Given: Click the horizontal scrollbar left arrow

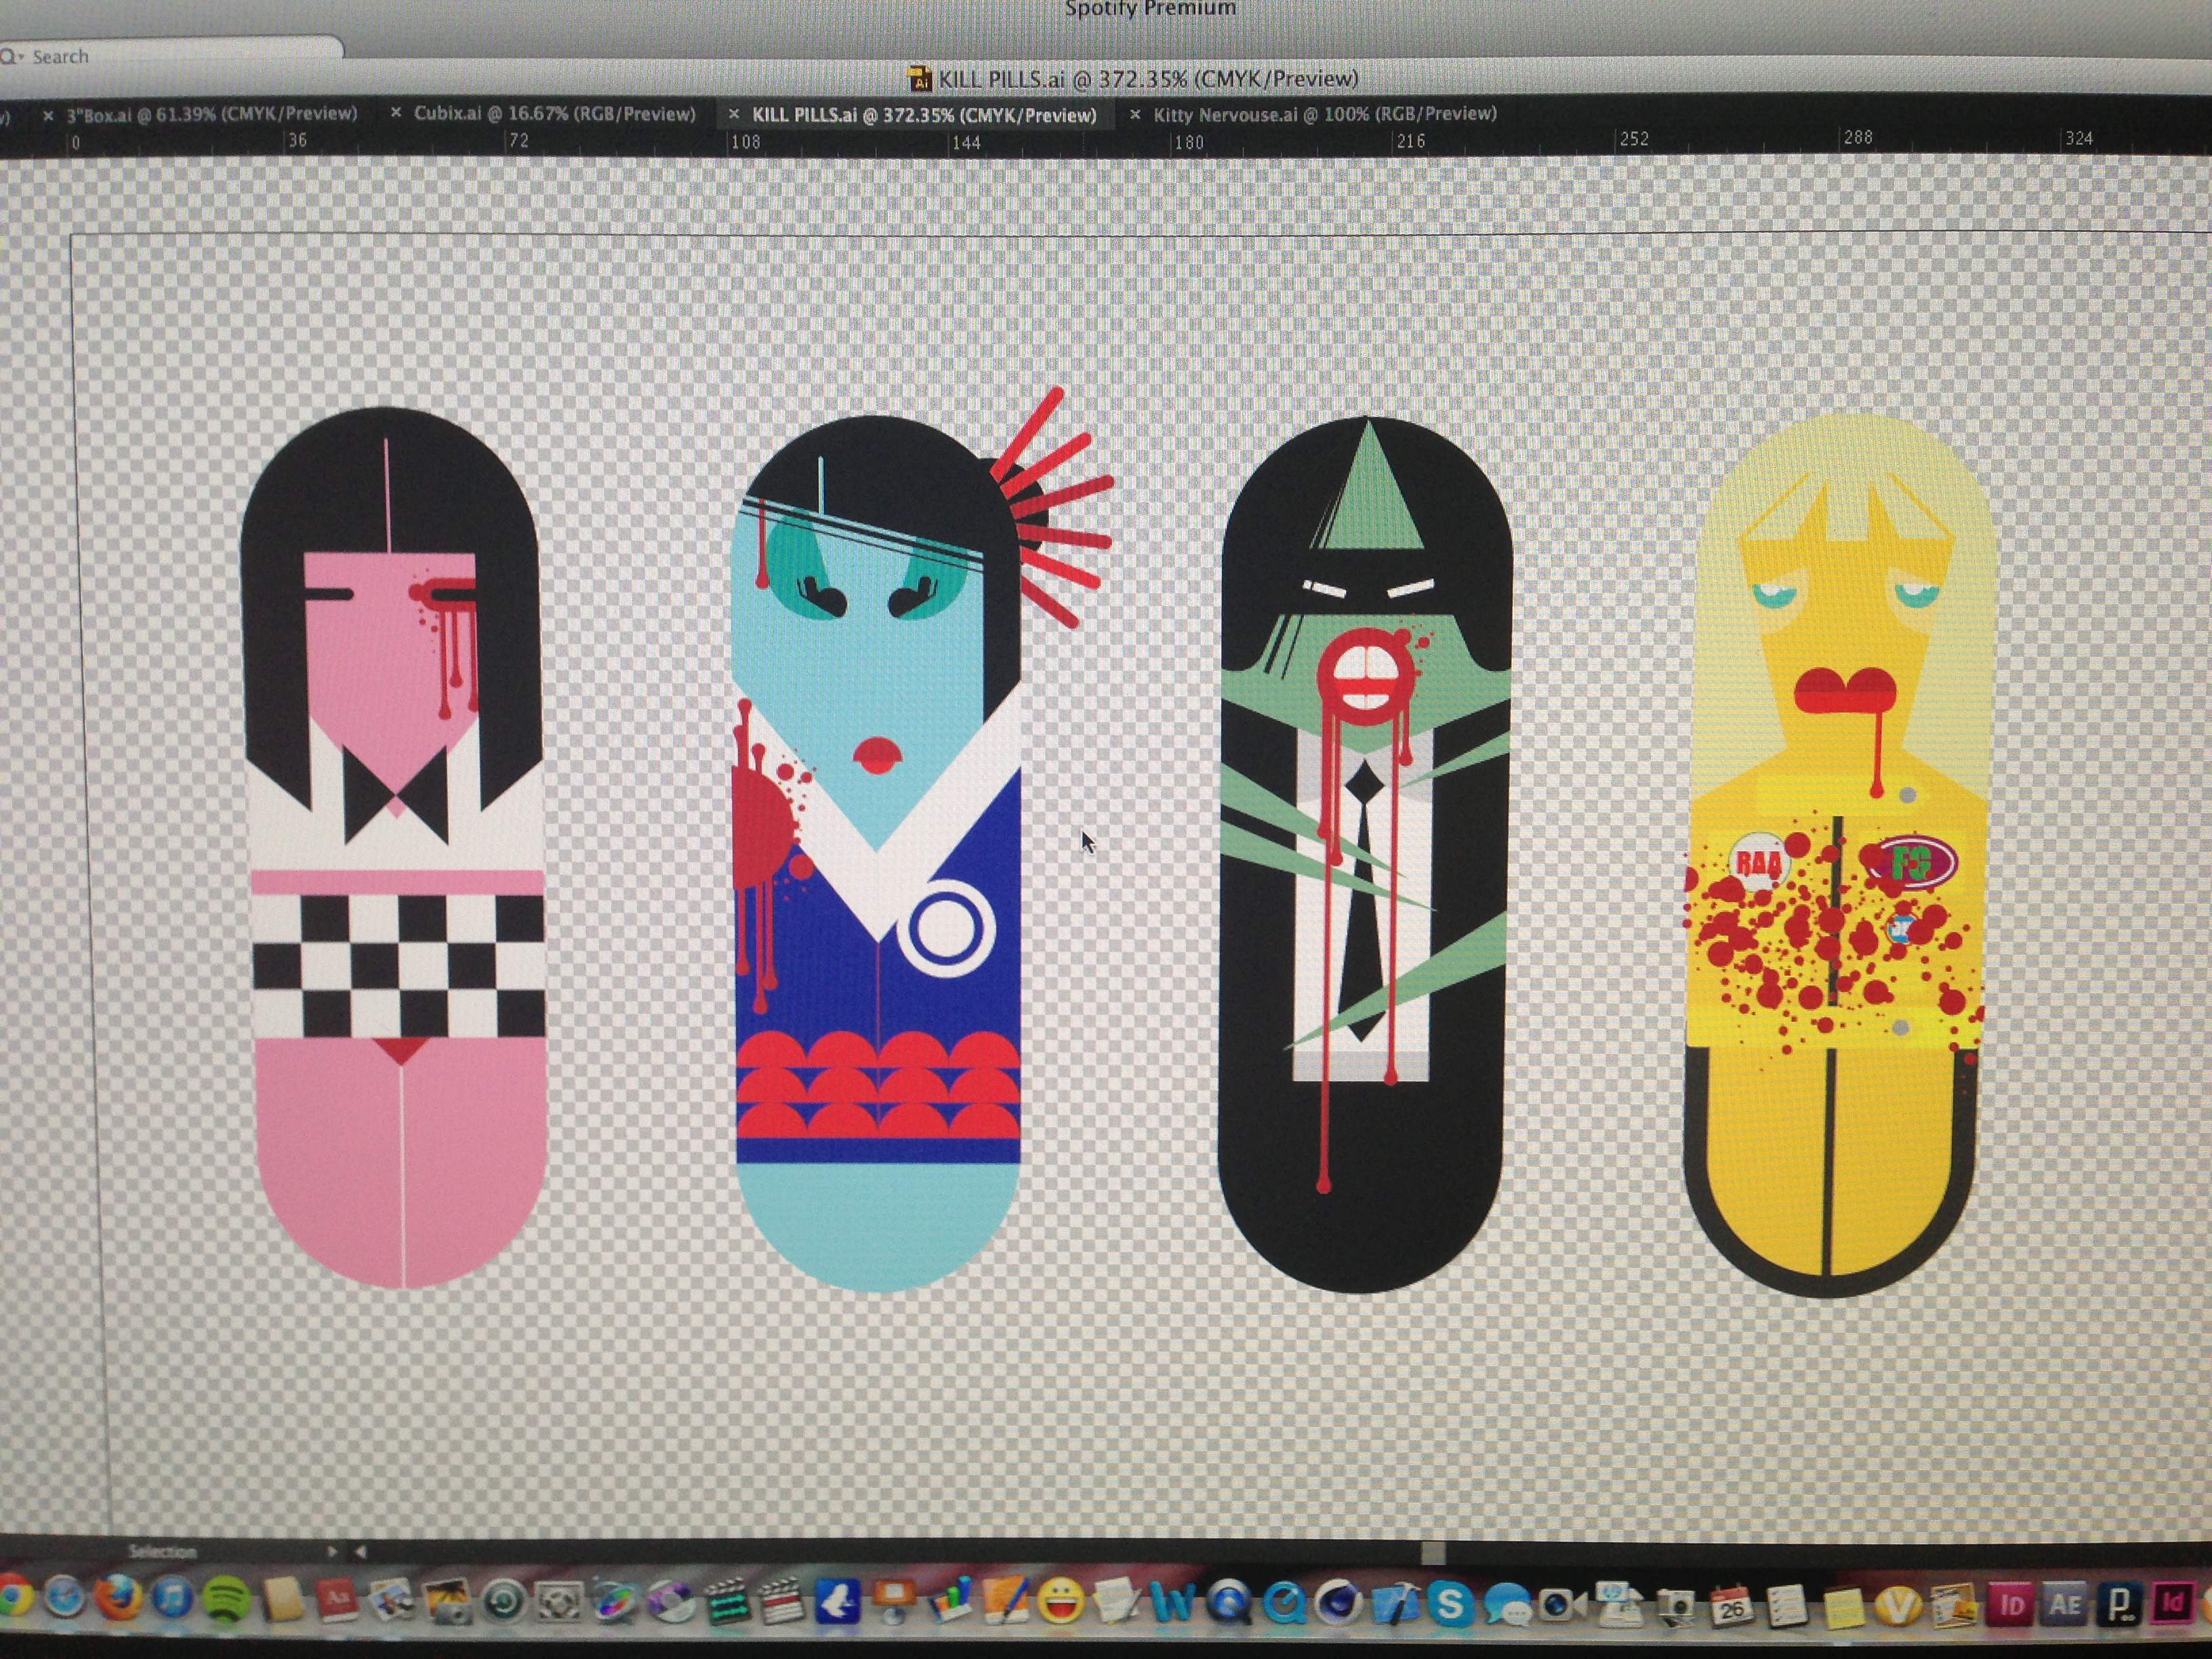Looking at the screenshot, I should pos(360,1551).
